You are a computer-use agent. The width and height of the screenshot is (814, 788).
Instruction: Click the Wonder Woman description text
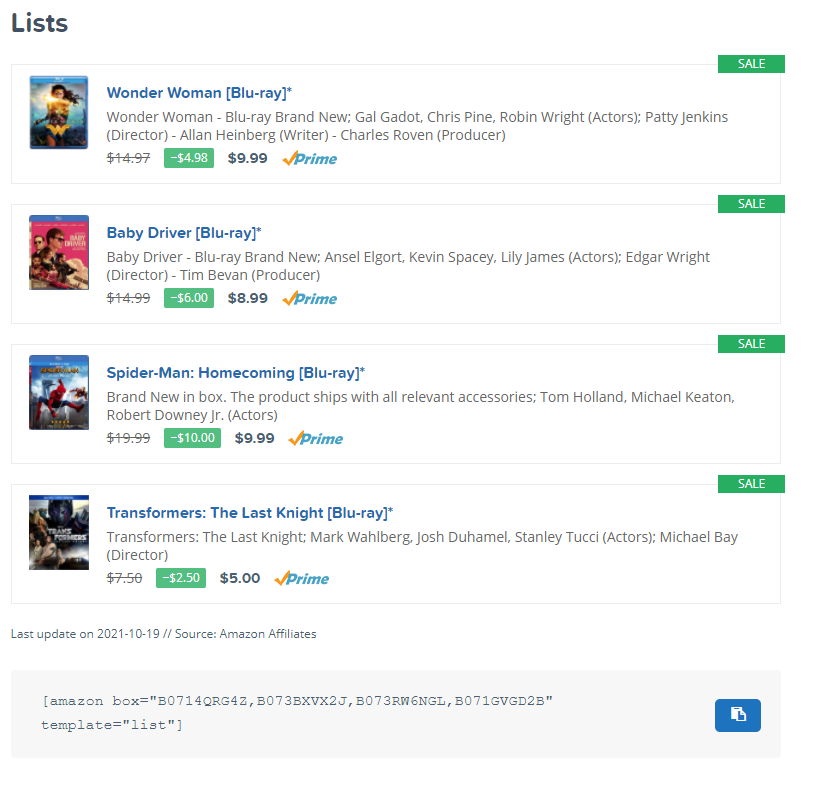(417, 126)
